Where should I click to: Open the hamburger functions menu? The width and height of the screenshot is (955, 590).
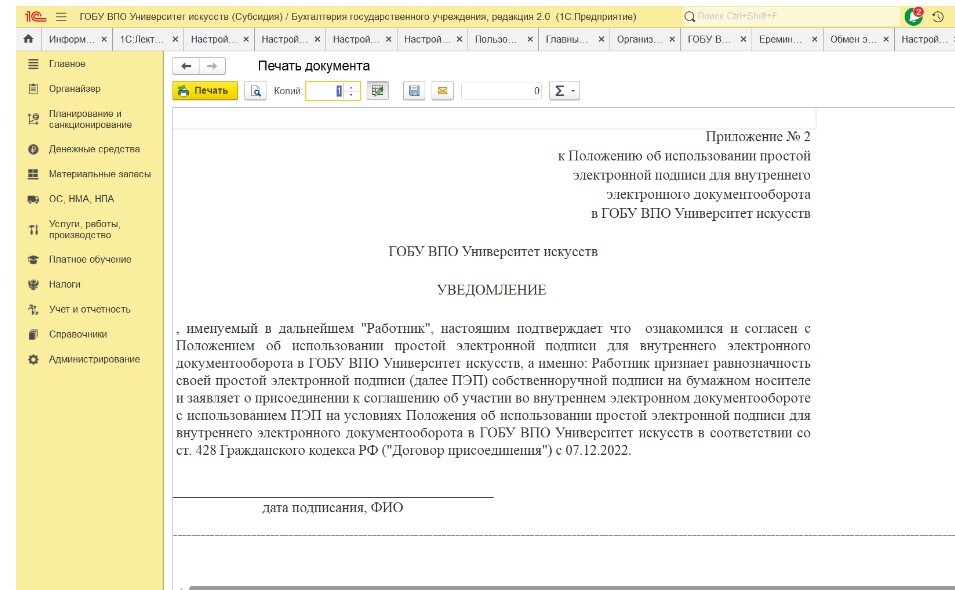[61, 16]
